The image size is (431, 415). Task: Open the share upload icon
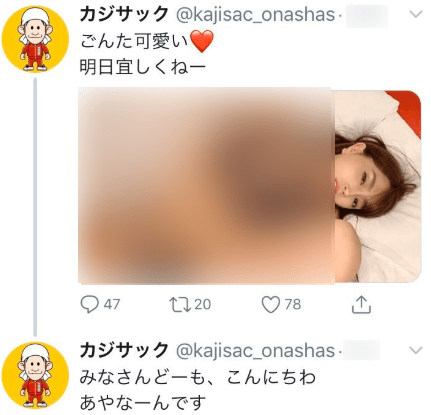pos(361,304)
